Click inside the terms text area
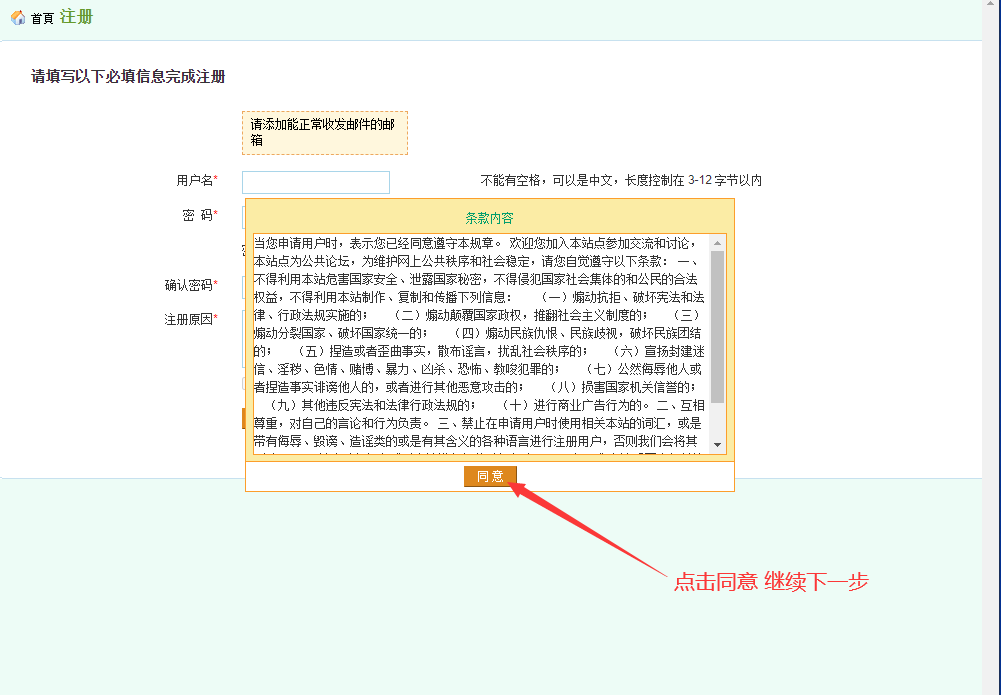 click(480, 340)
